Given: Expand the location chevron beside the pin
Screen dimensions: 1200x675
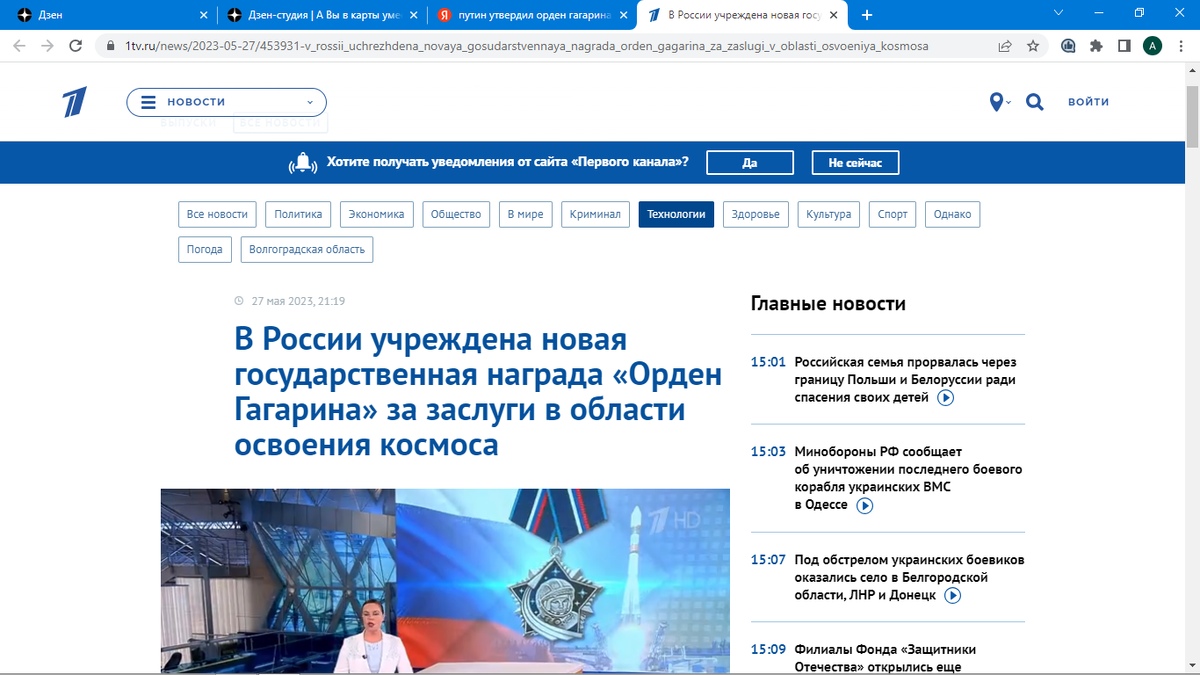Looking at the screenshot, I should point(1008,101).
